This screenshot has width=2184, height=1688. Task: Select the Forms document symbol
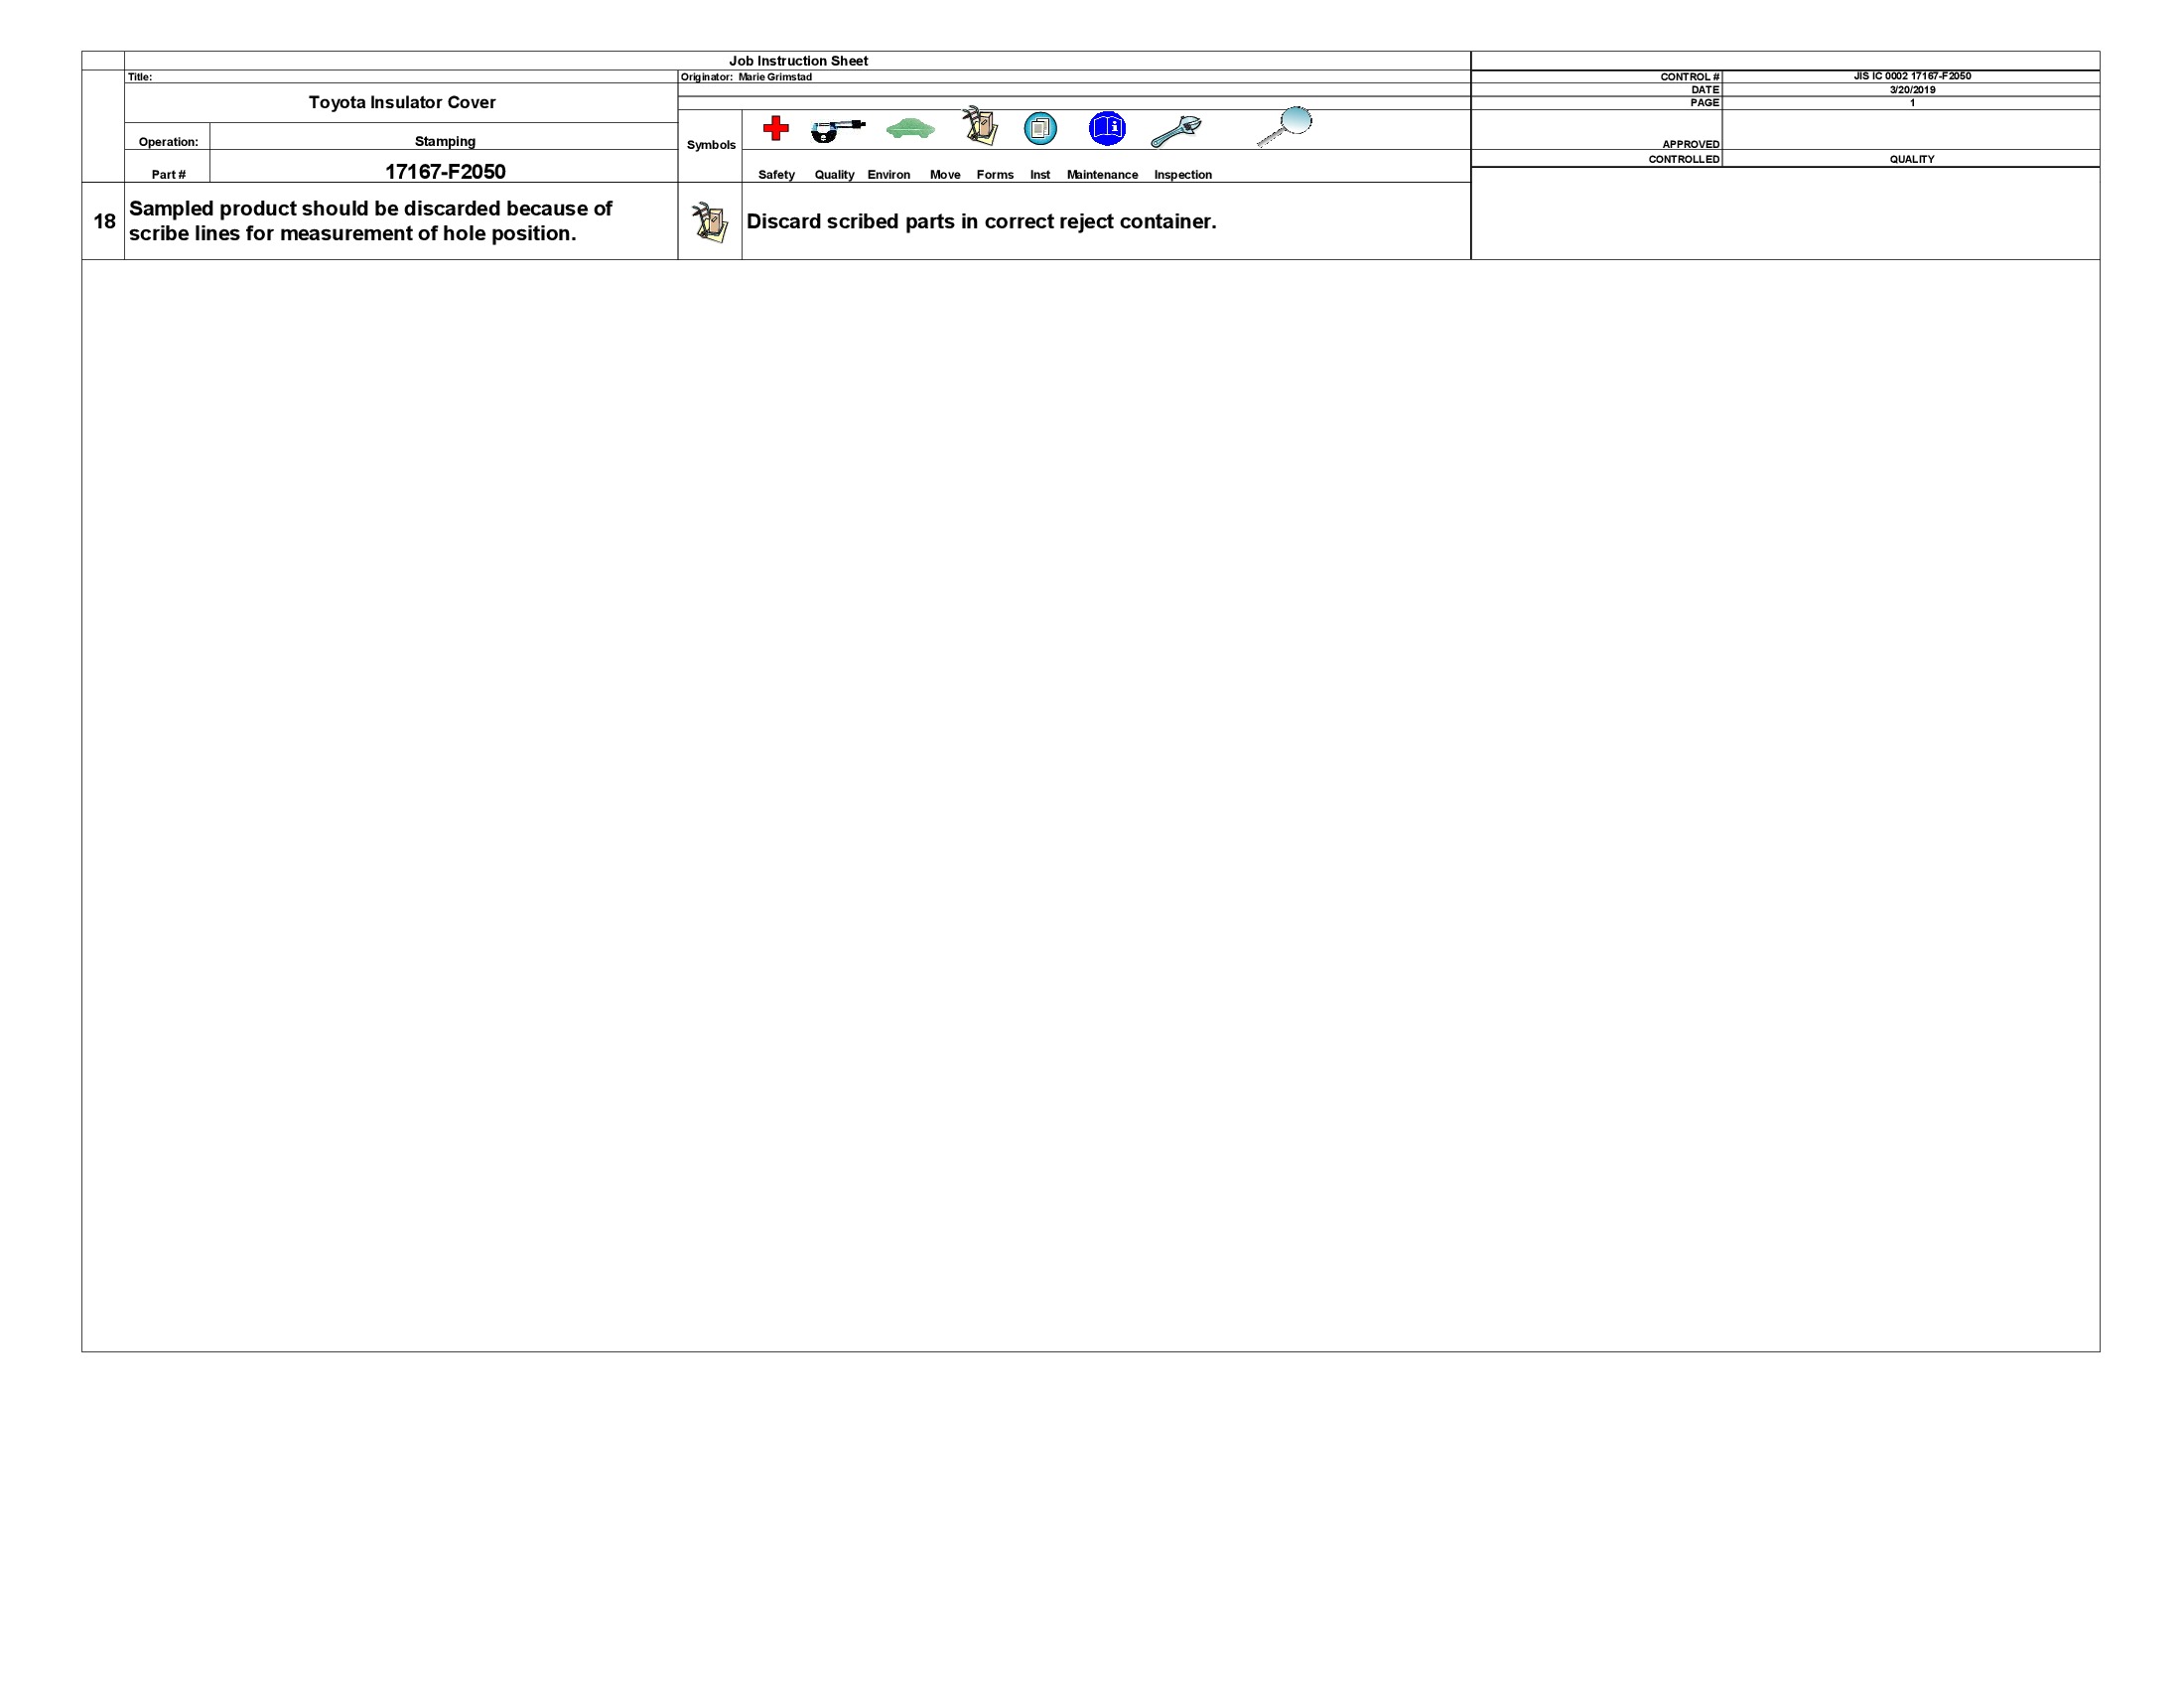pos(1040,128)
